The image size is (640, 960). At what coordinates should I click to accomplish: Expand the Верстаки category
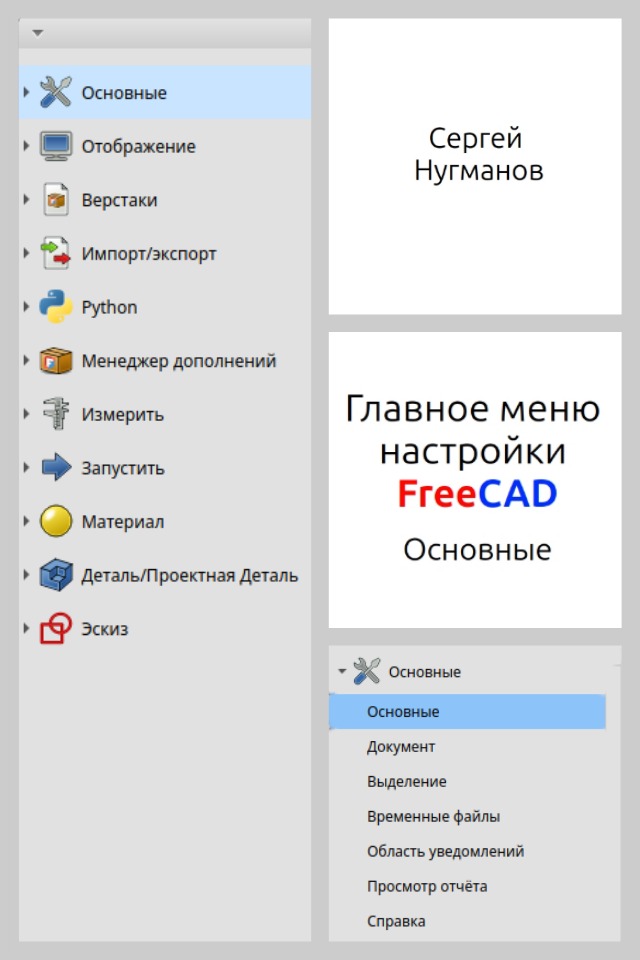click(x=26, y=200)
